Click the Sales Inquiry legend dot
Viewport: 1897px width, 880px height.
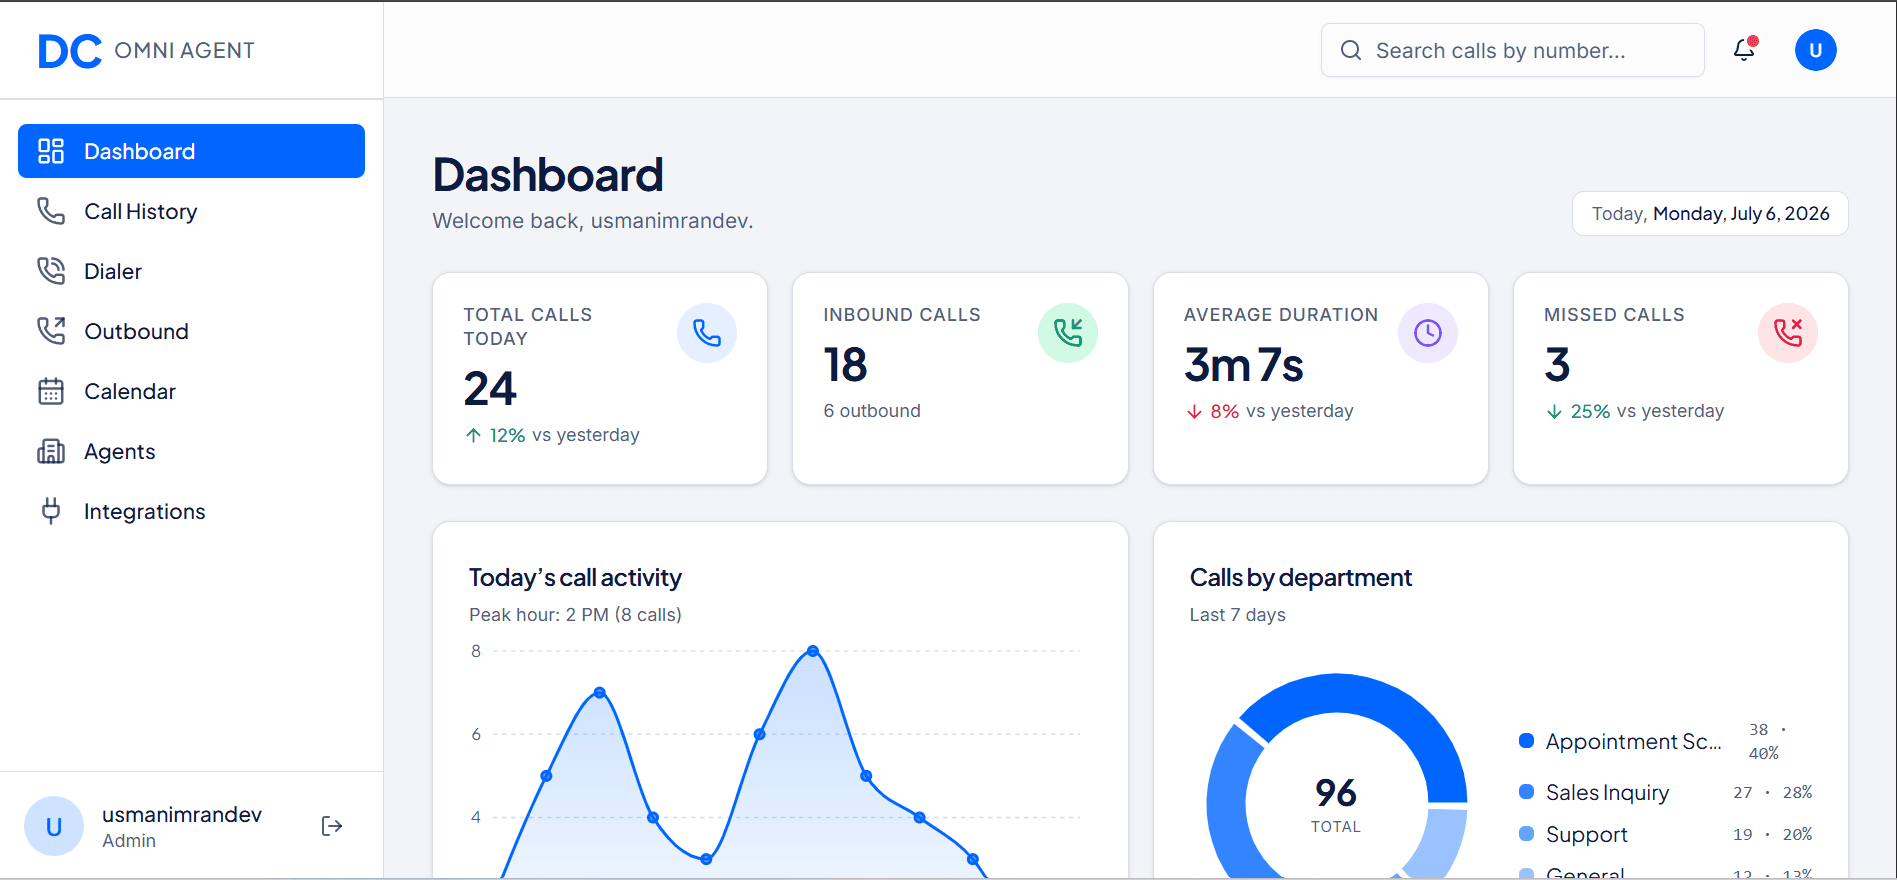1526,792
